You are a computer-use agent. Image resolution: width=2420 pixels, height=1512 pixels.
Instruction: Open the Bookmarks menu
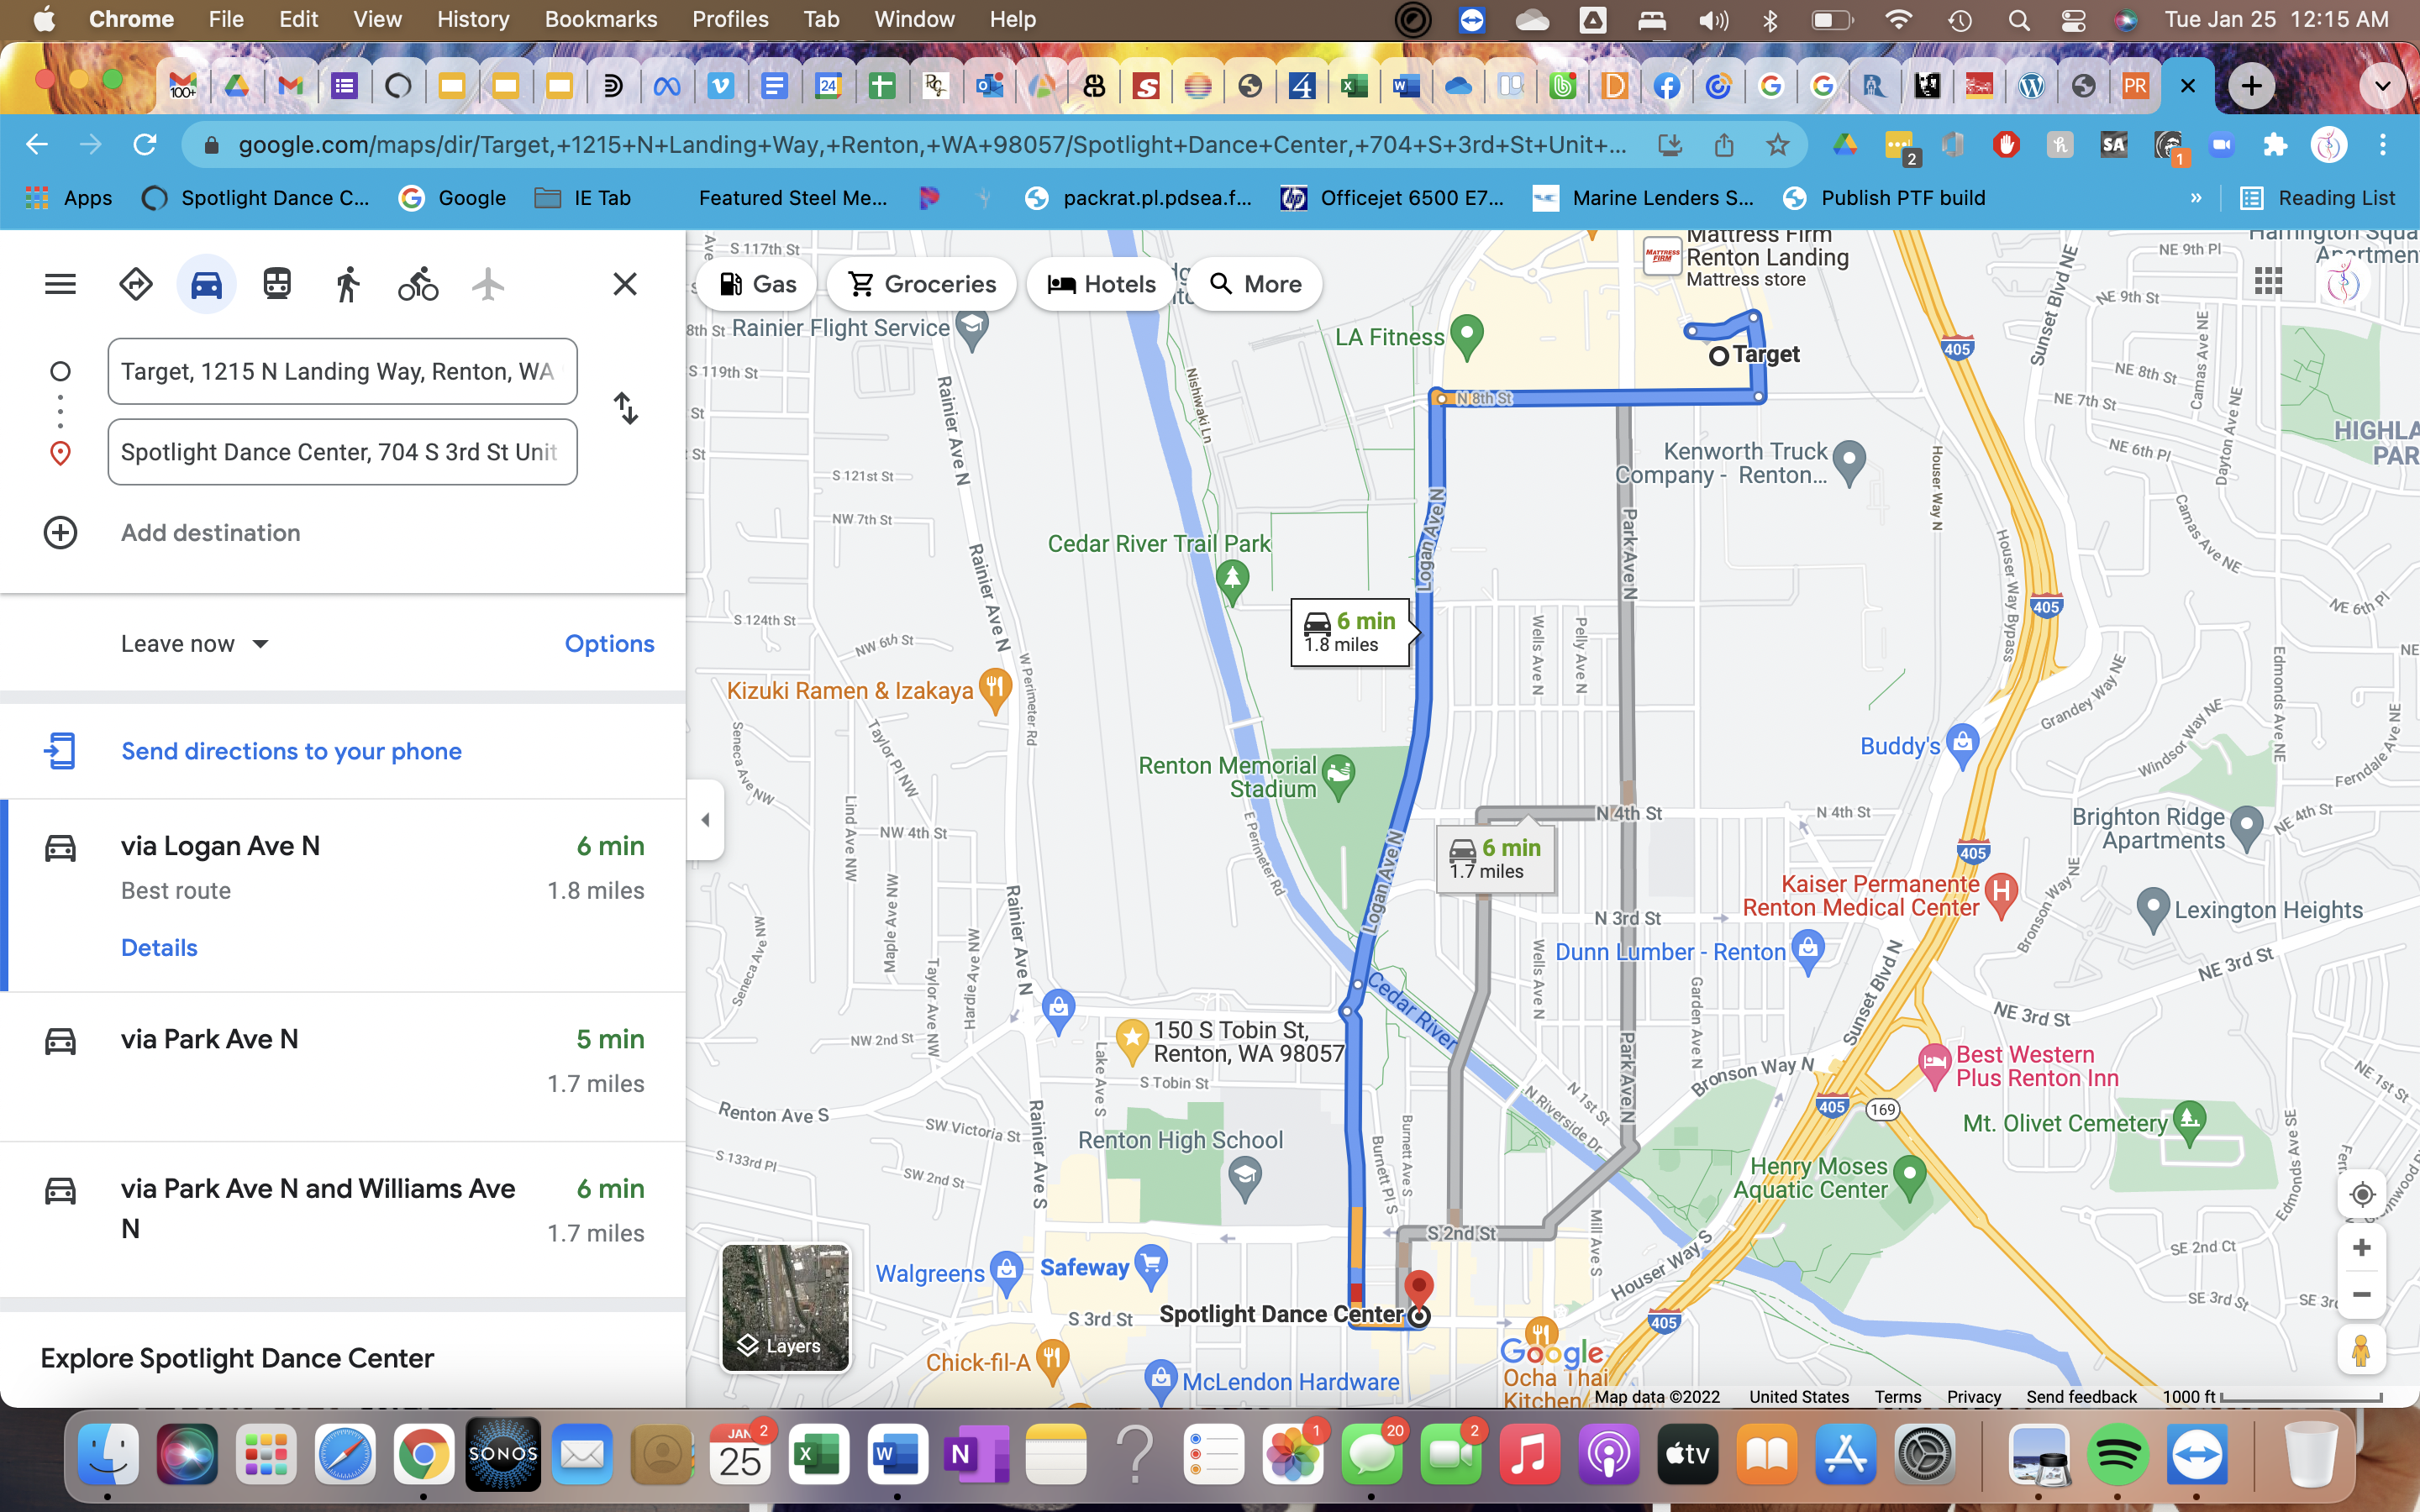(600, 19)
